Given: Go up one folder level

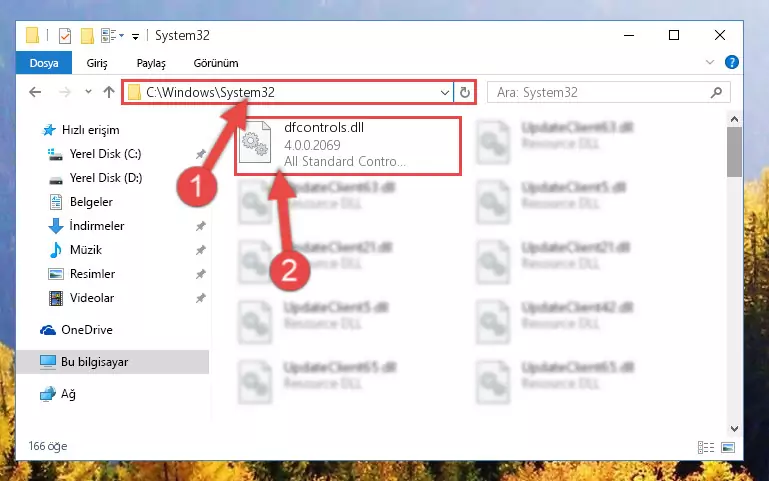Looking at the screenshot, I should point(109,92).
